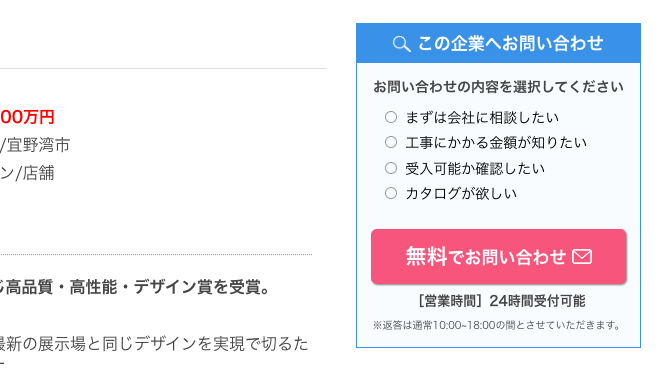Click the prompt お問い合わせの内容を選択してください
Viewport: 670px width, 370px height.
tap(498, 87)
